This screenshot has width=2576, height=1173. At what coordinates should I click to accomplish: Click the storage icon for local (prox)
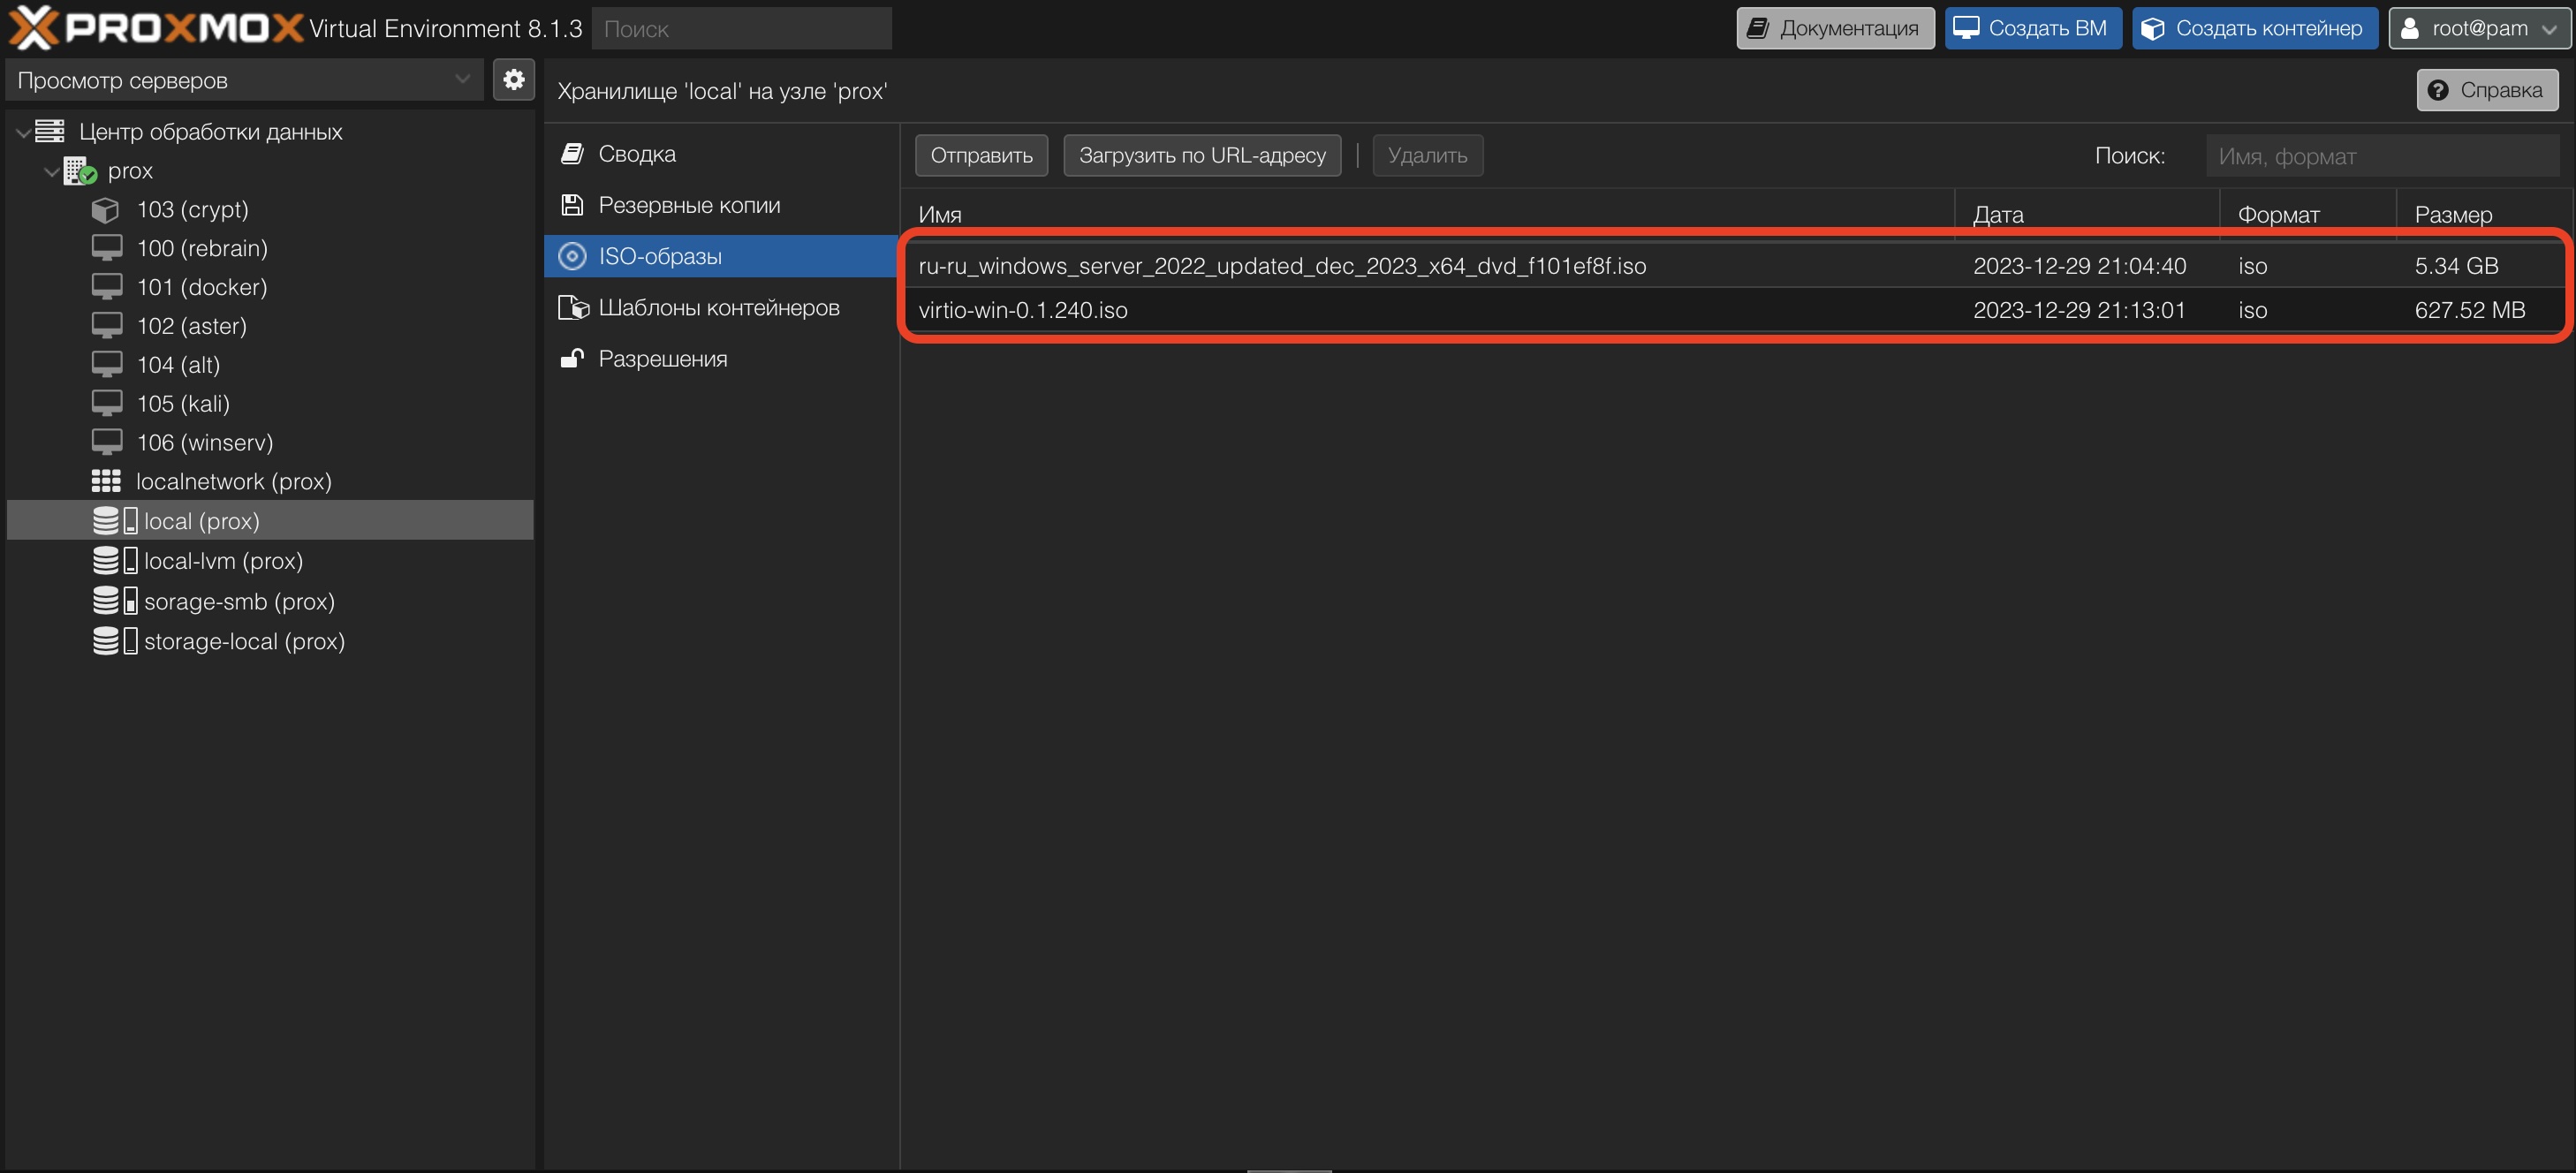pyautogui.click(x=115, y=521)
